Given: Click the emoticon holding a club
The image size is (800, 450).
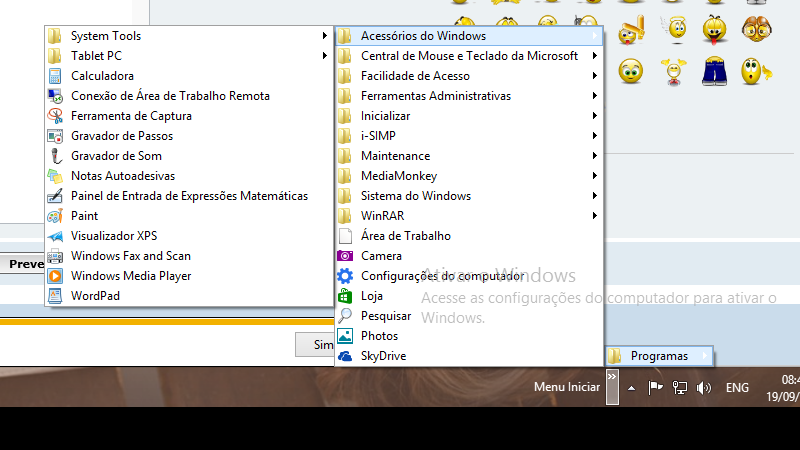Looking at the screenshot, I should click(632, 29).
